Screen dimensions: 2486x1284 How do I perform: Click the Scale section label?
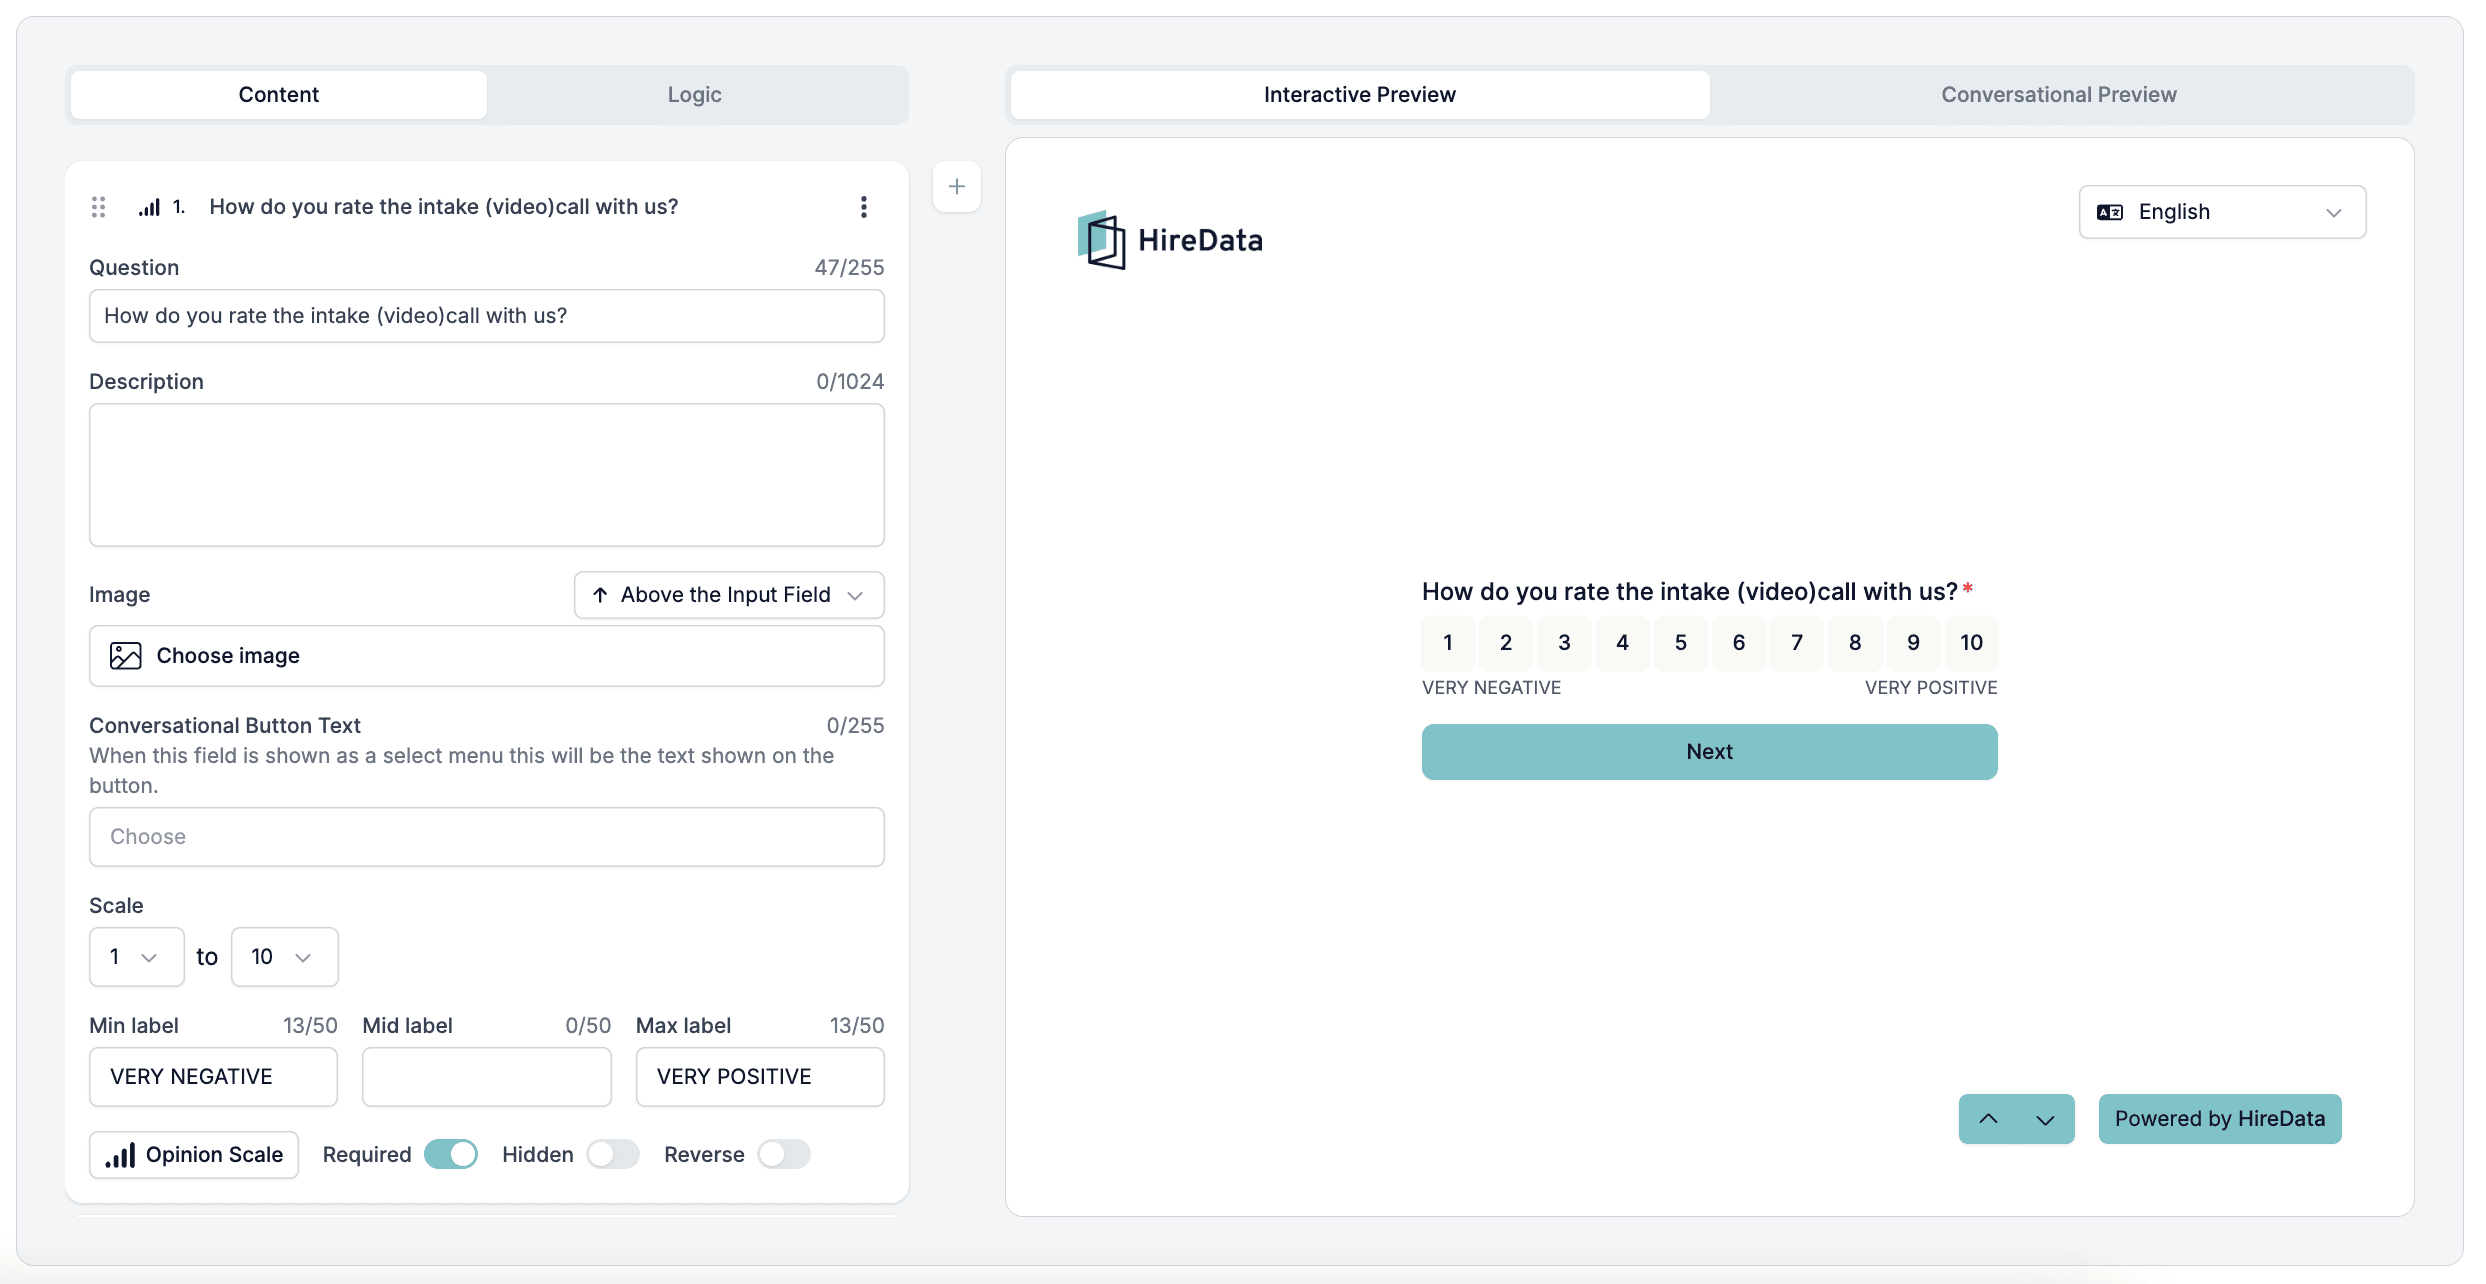tap(116, 906)
